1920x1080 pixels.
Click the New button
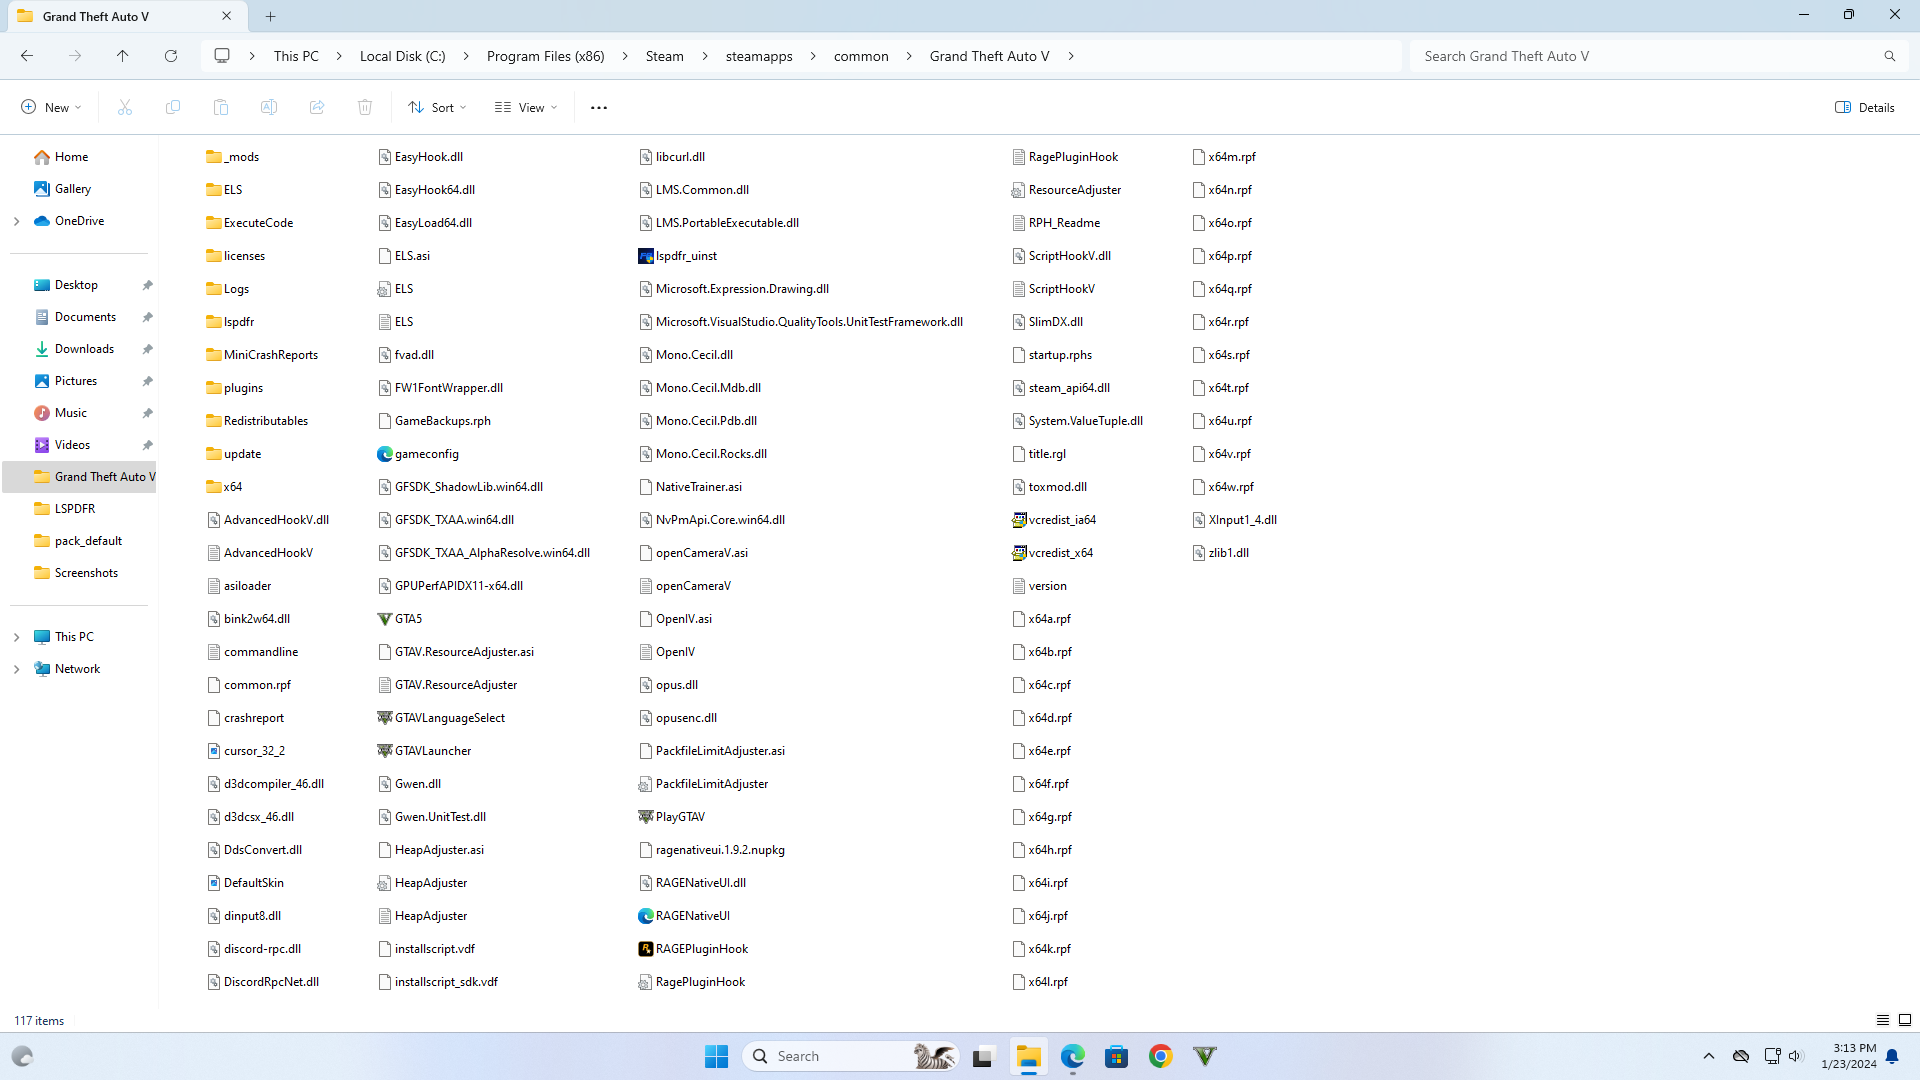point(51,107)
